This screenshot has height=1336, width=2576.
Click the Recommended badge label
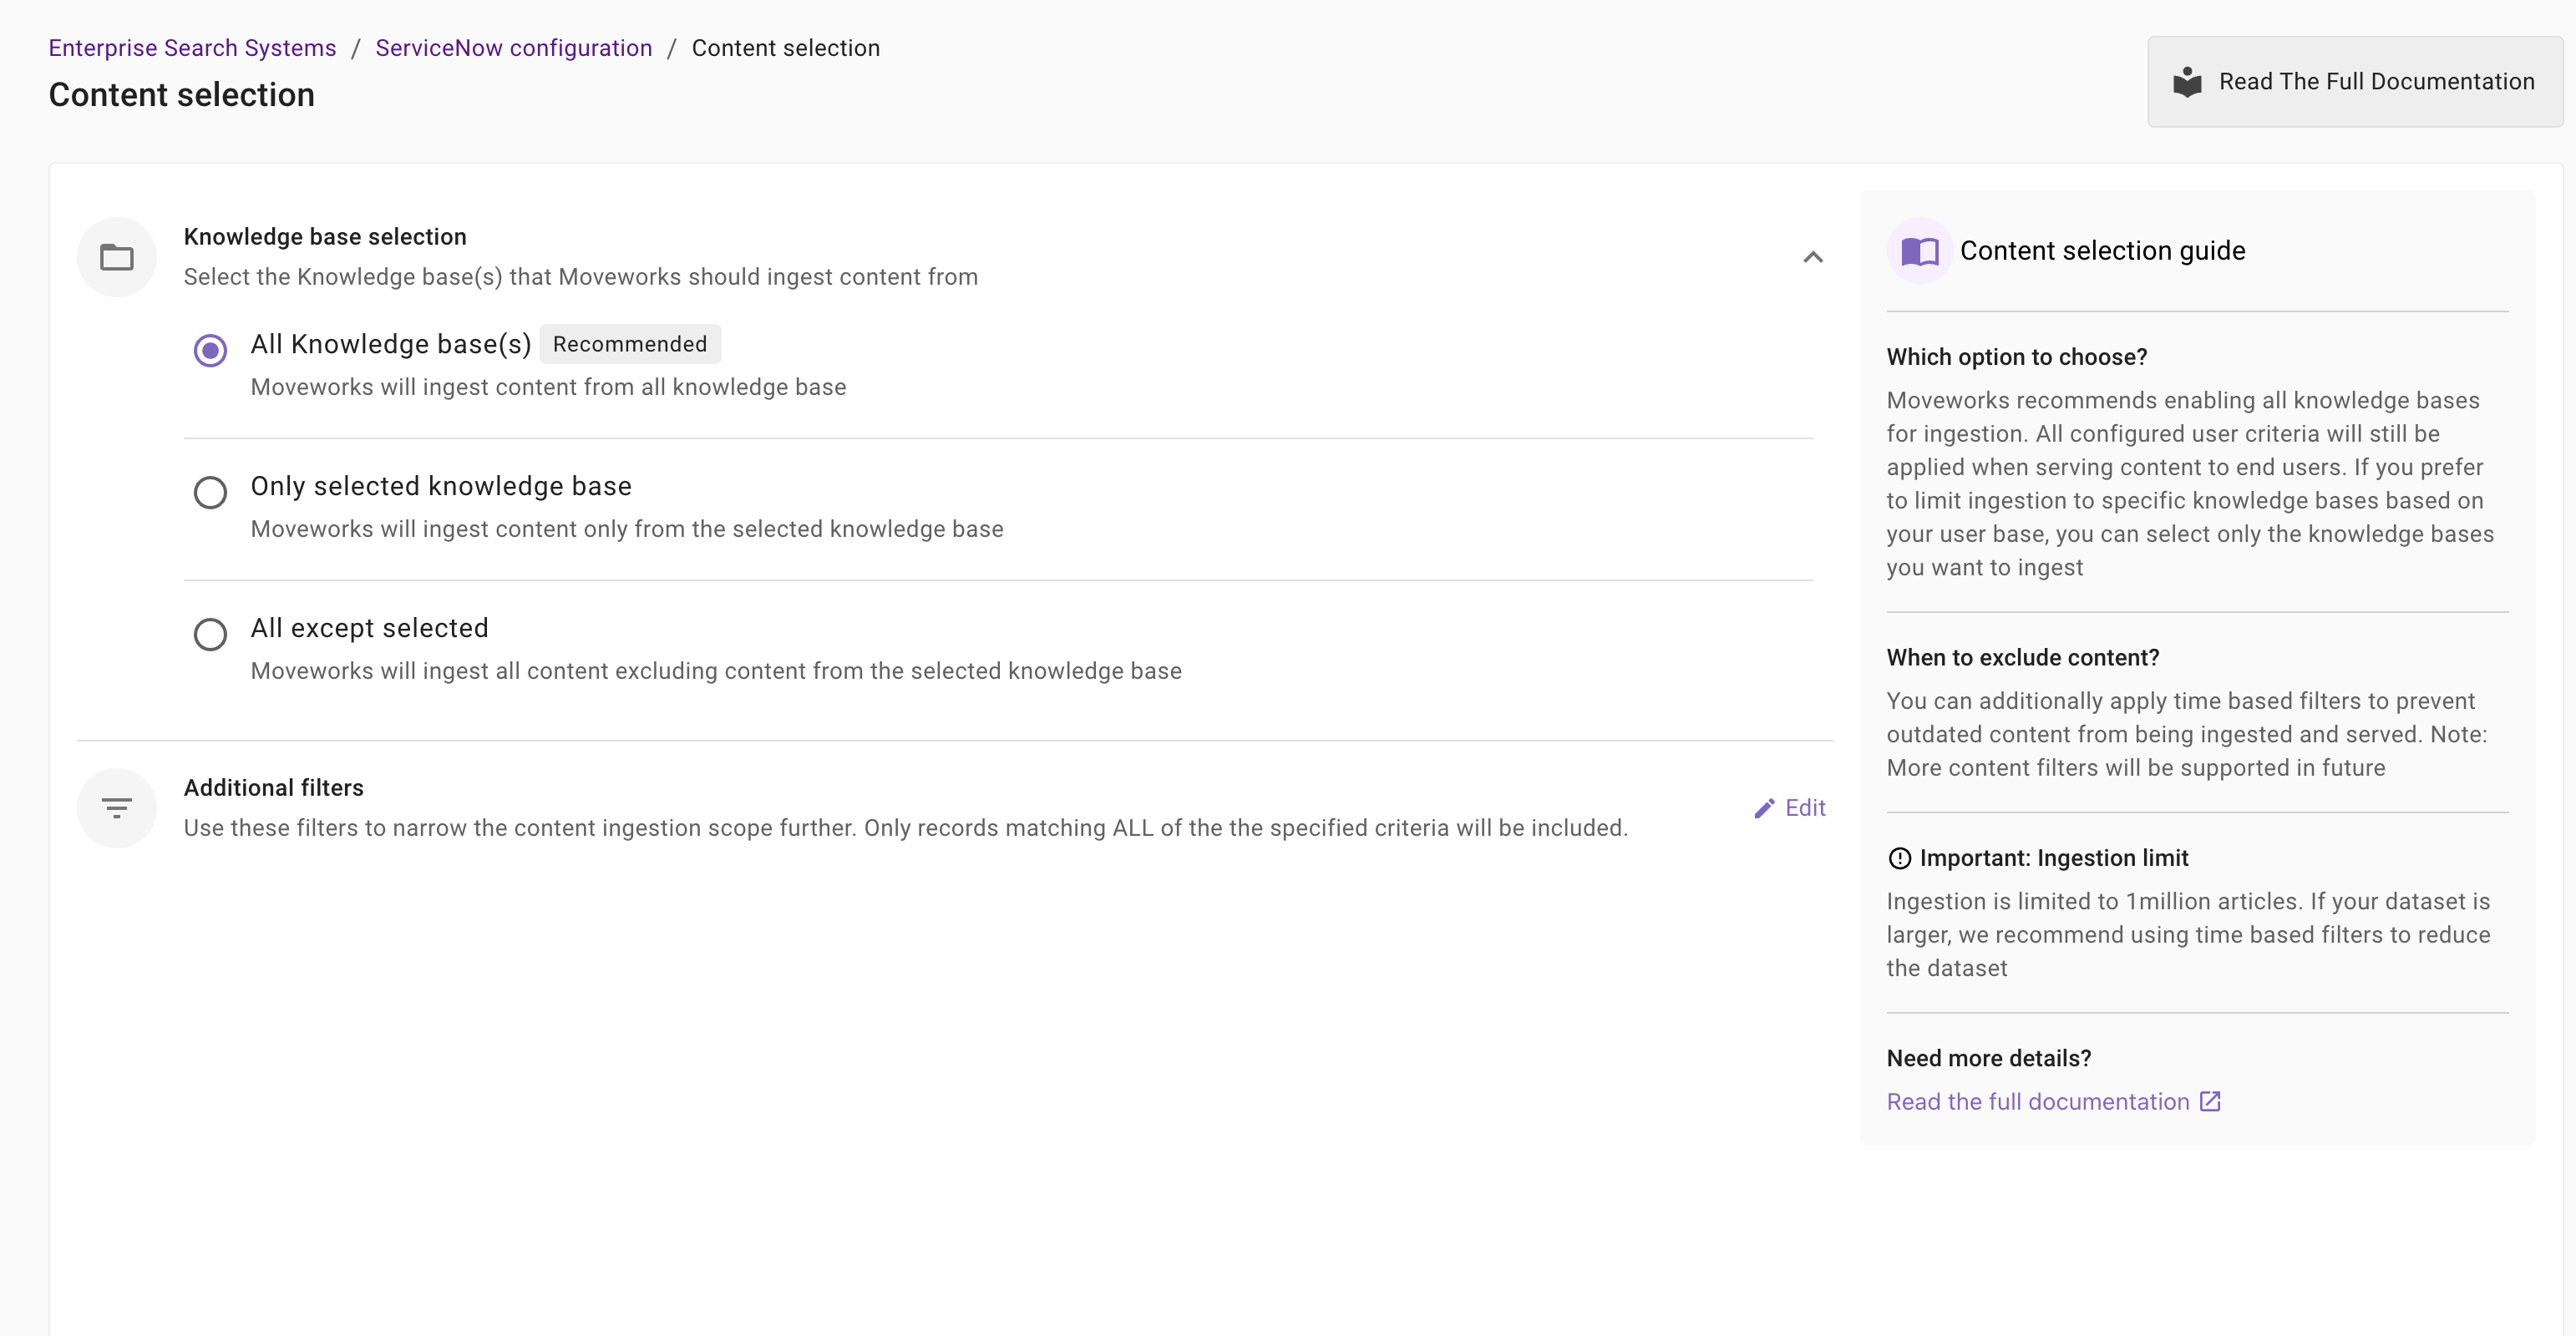629,344
